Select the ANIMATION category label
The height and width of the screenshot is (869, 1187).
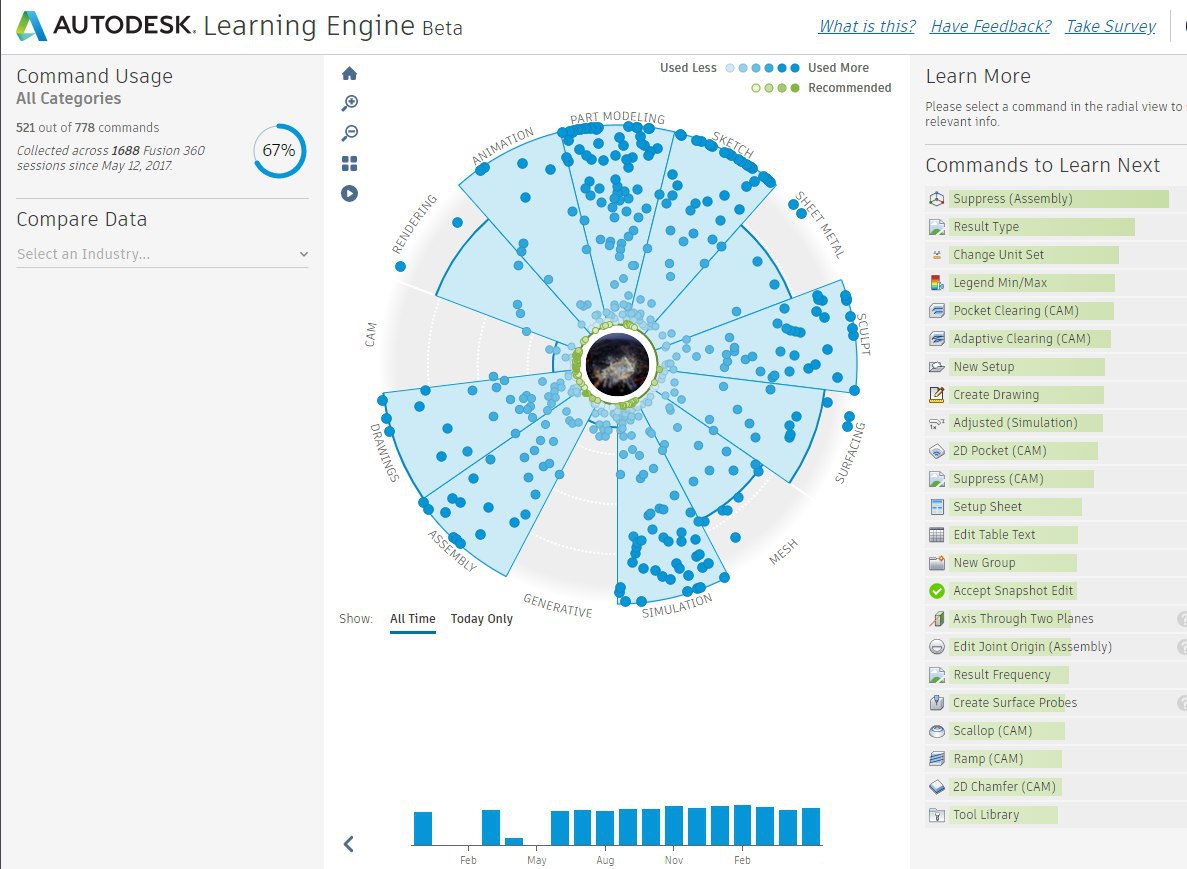[x=503, y=145]
